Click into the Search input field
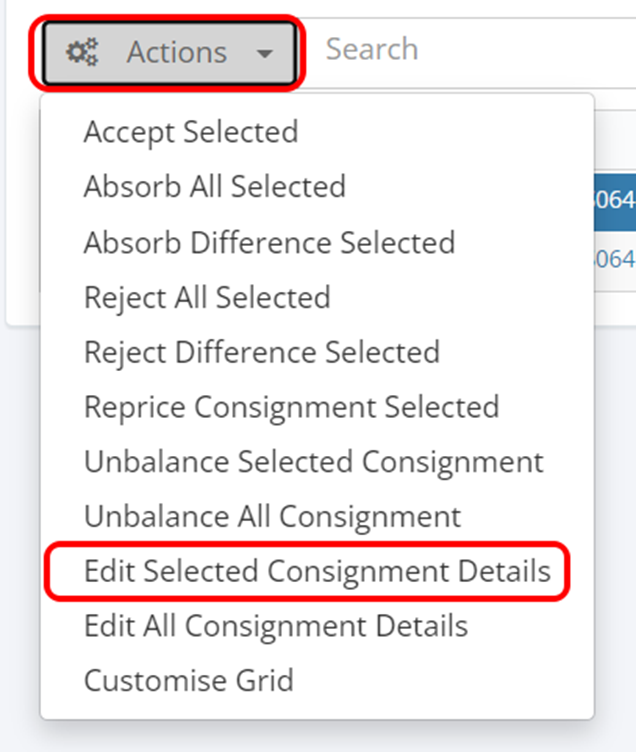Viewport: 636px width, 752px height. pyautogui.click(x=470, y=49)
